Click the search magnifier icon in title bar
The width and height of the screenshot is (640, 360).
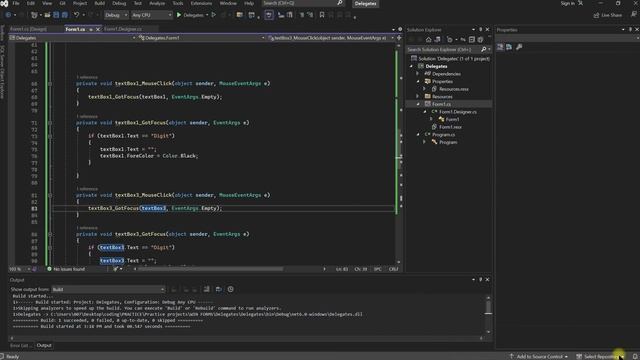point(340,3)
